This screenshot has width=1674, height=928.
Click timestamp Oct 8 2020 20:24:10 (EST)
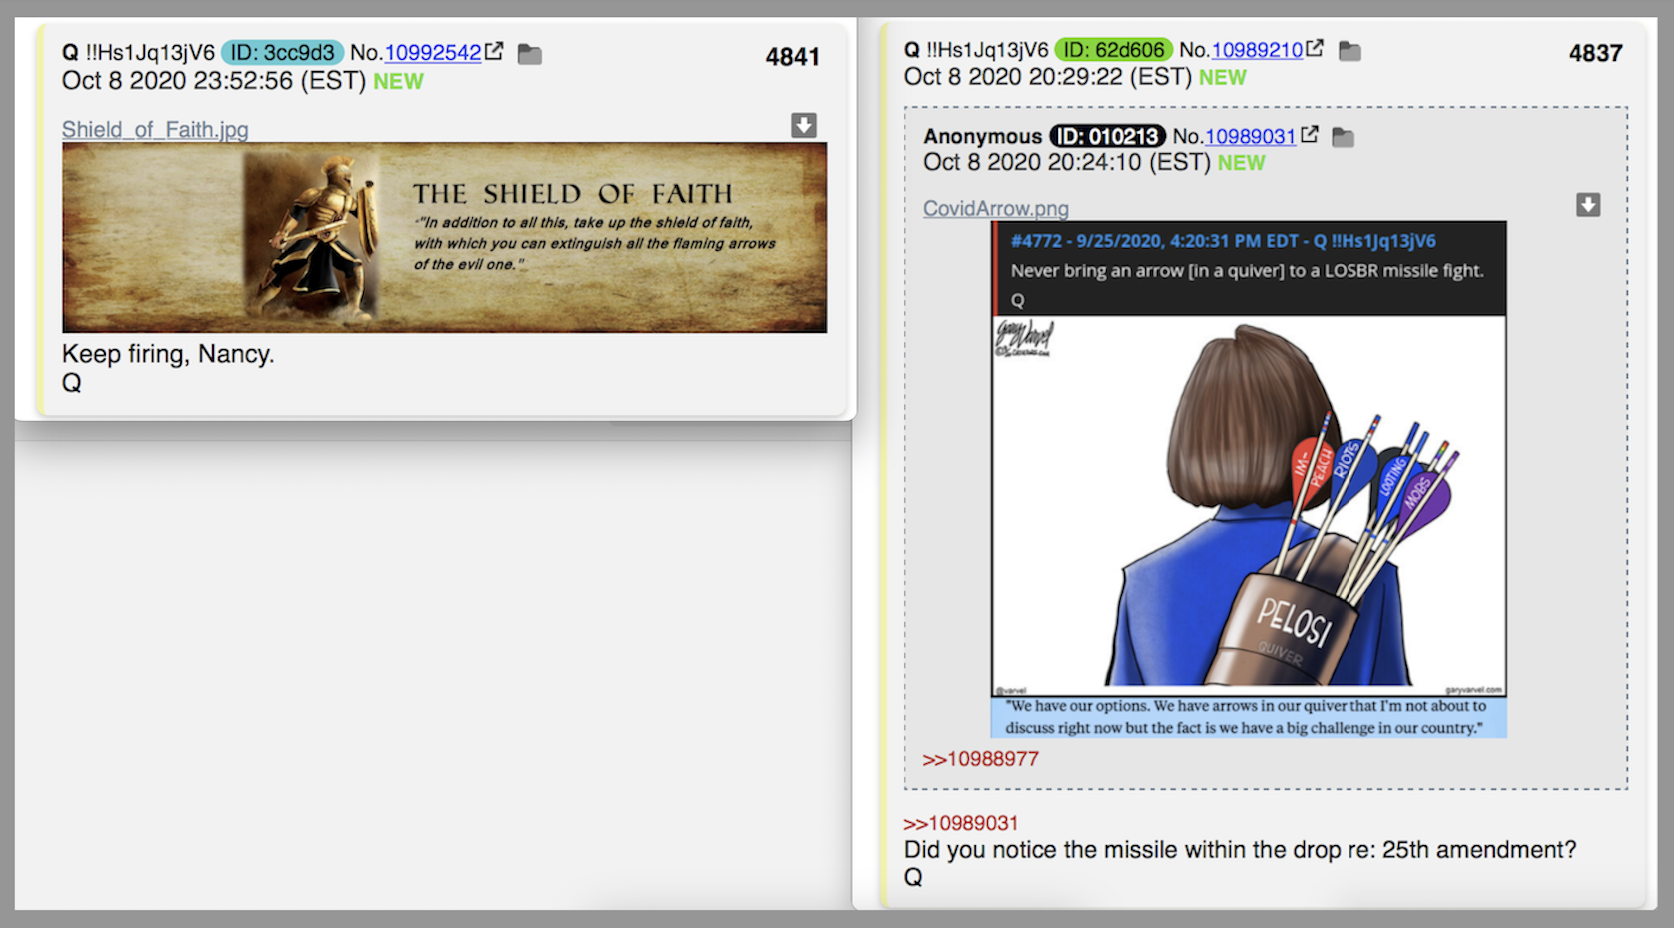[1067, 163]
